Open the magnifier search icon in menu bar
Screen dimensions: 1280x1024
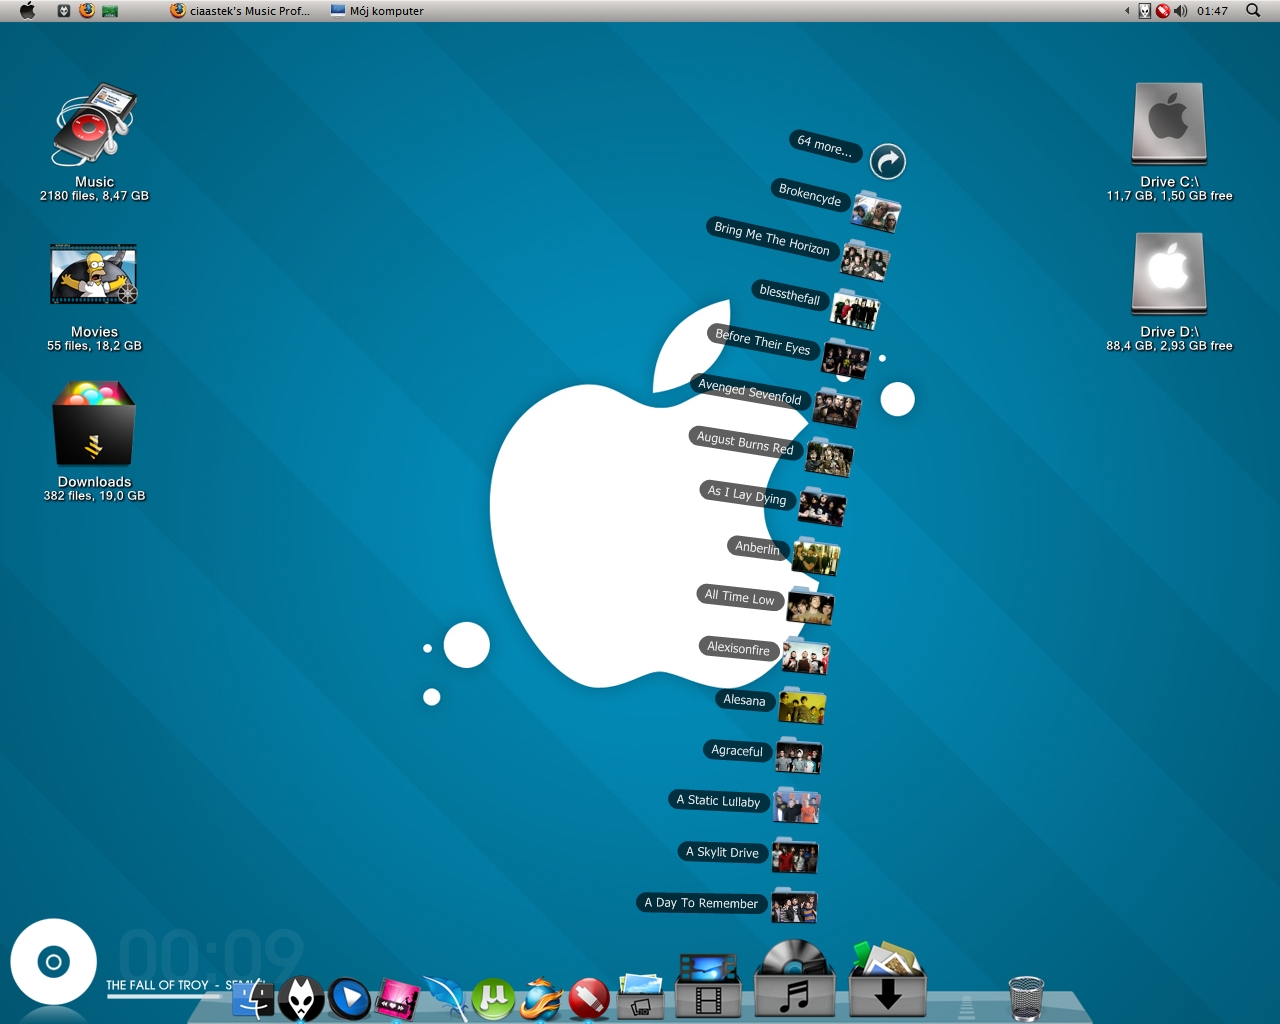pyautogui.click(x=1253, y=11)
